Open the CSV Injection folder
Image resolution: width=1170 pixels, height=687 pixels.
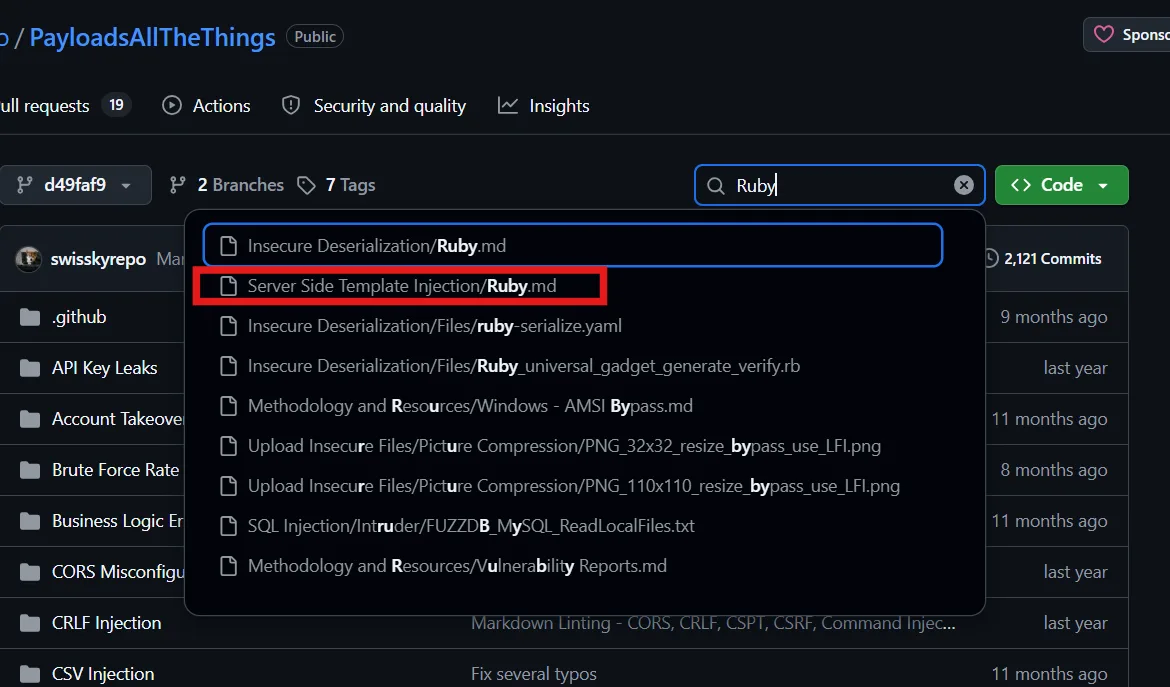pyautogui.click(x=103, y=674)
